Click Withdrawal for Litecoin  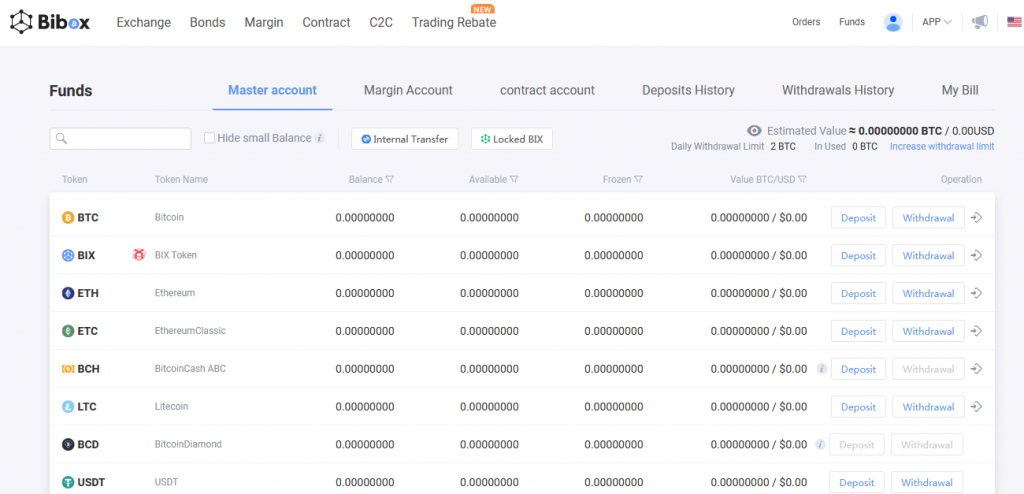(x=929, y=407)
